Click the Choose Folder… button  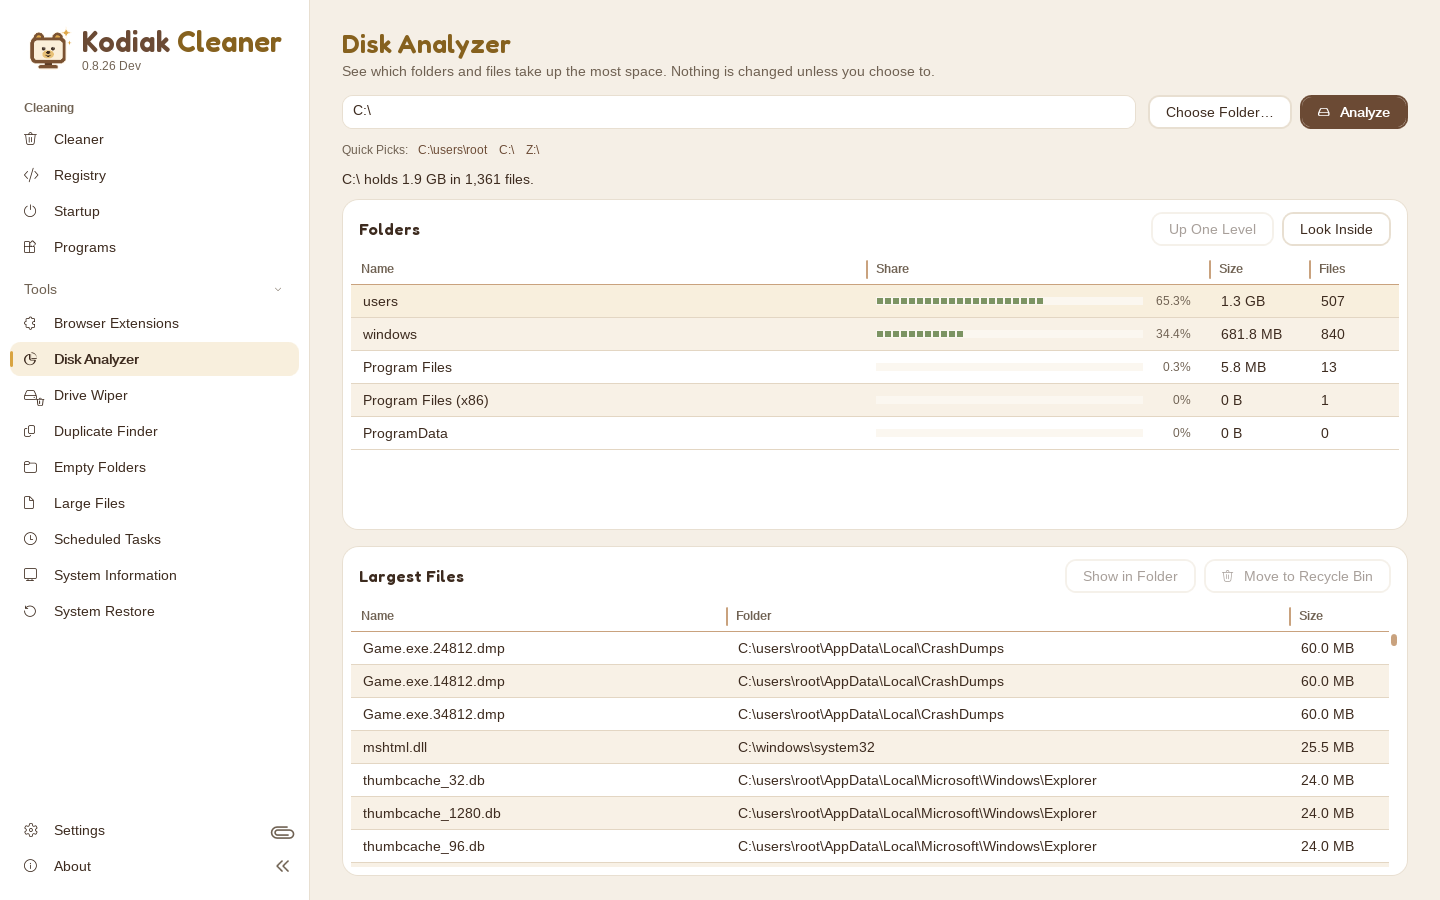point(1220,112)
